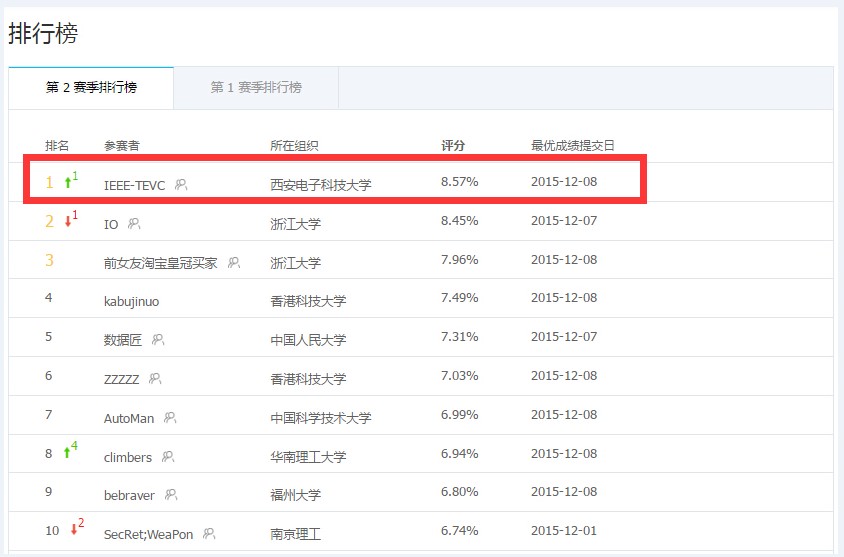Click team icon beside ZZZZZ
Image resolution: width=844 pixels, height=557 pixels.
pyautogui.click(x=155, y=378)
